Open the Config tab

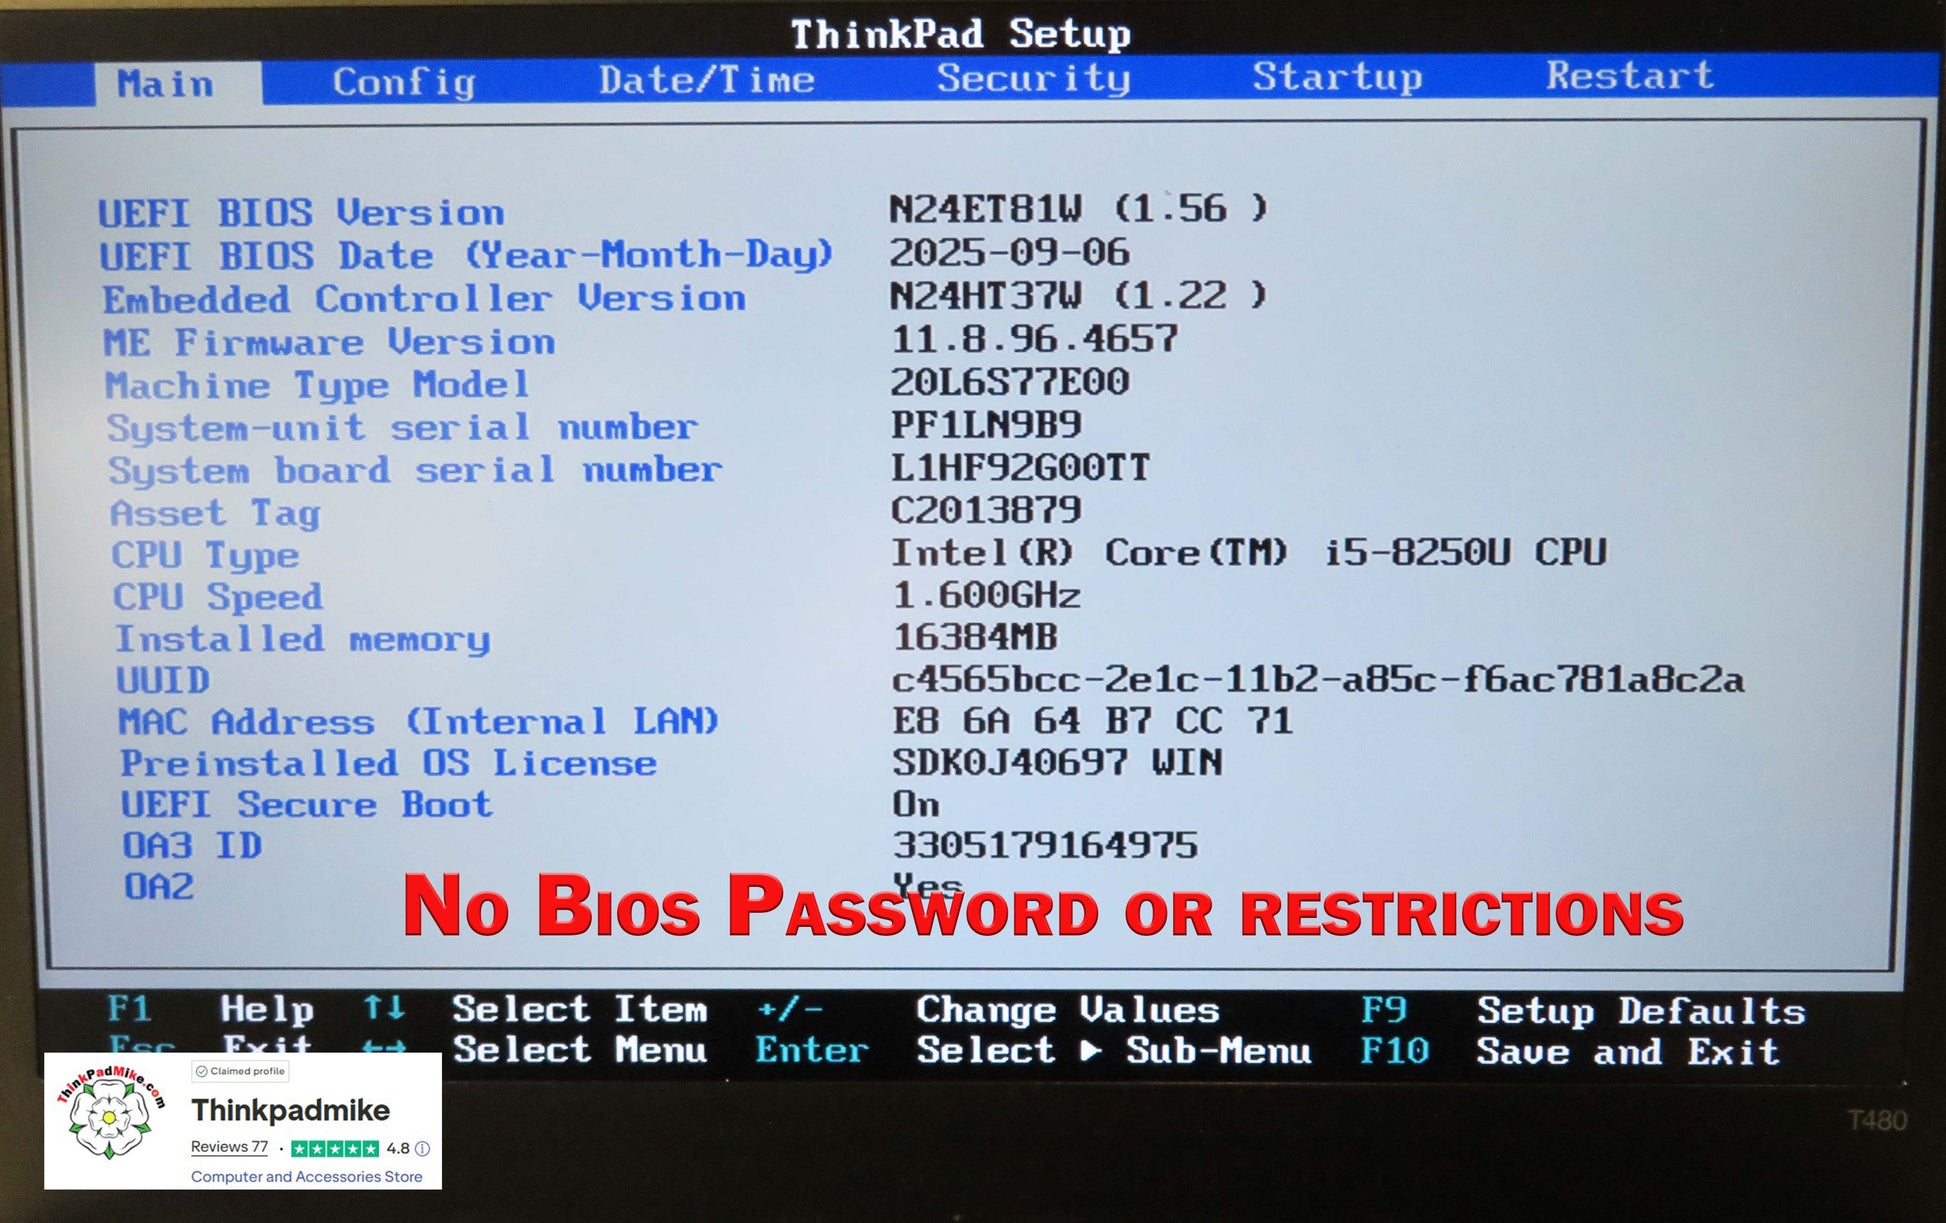point(403,82)
